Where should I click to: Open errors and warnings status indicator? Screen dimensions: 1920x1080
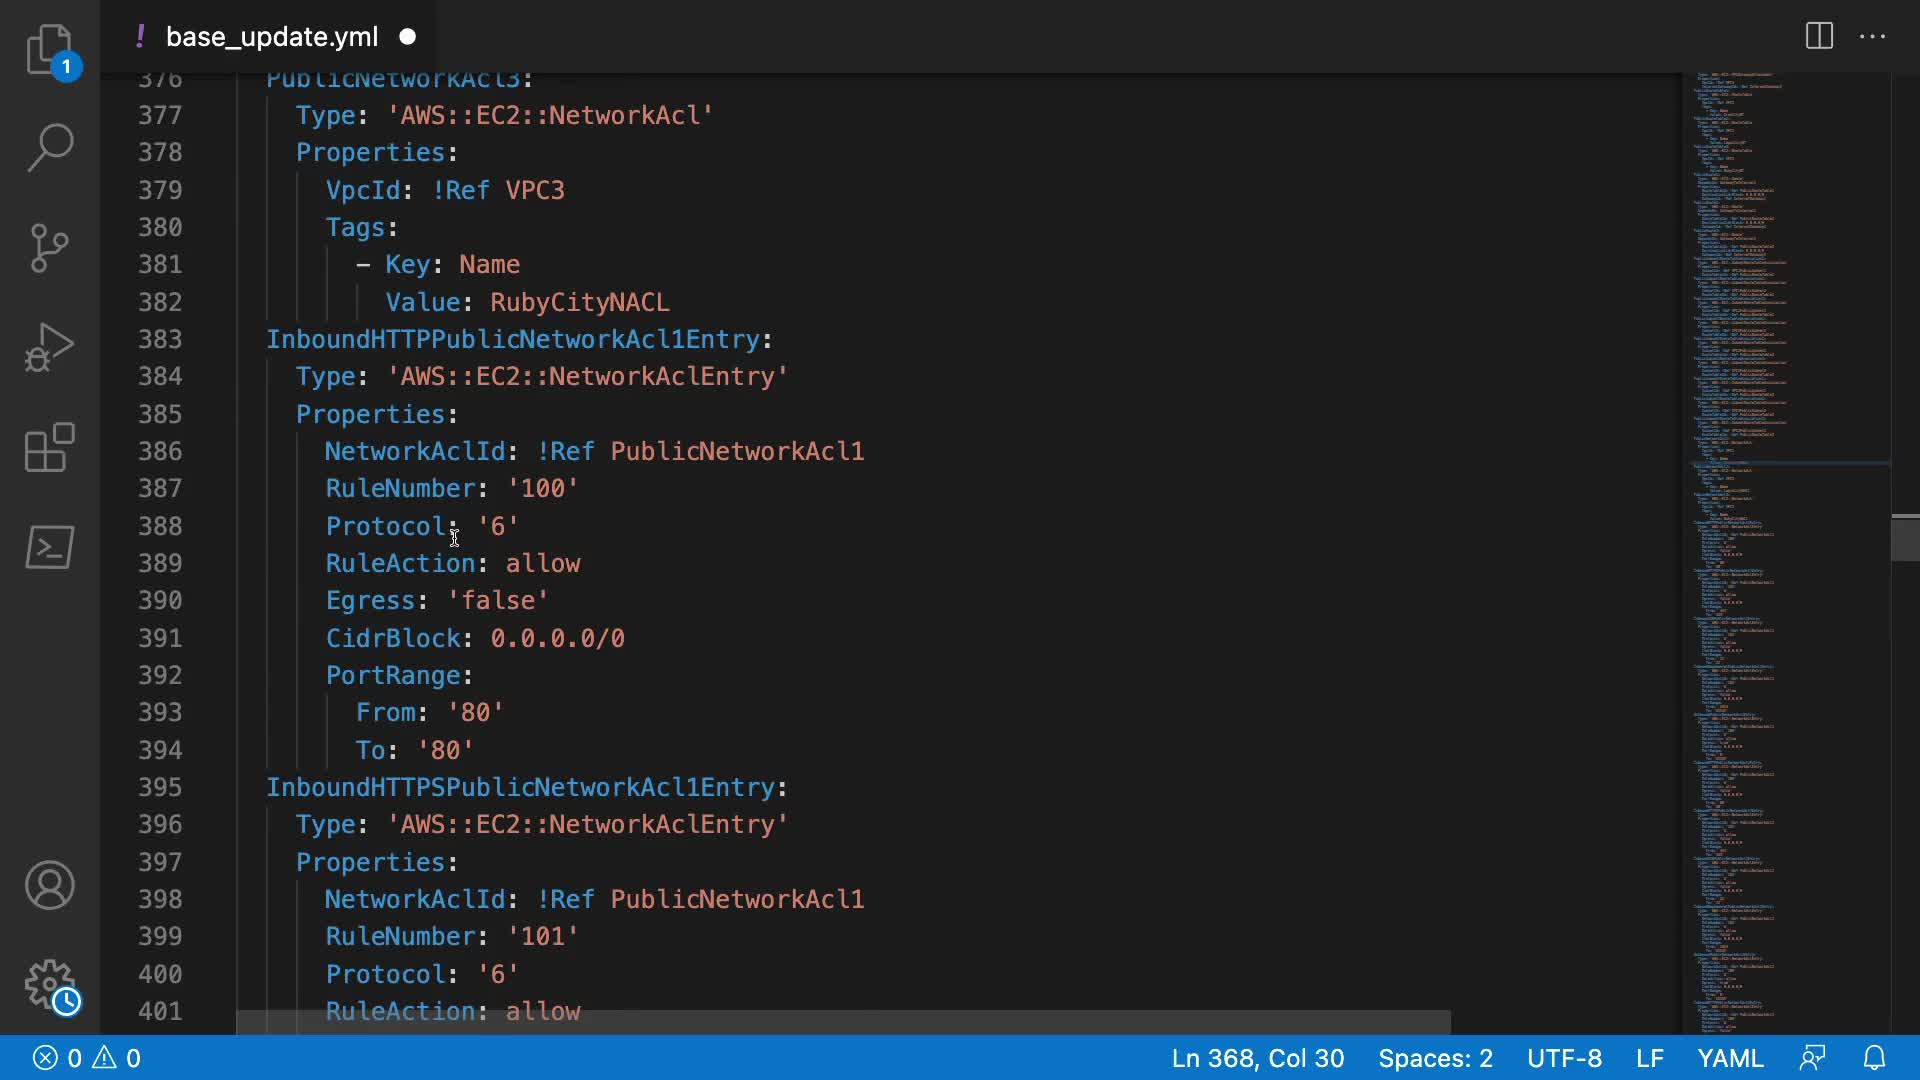coord(87,1058)
